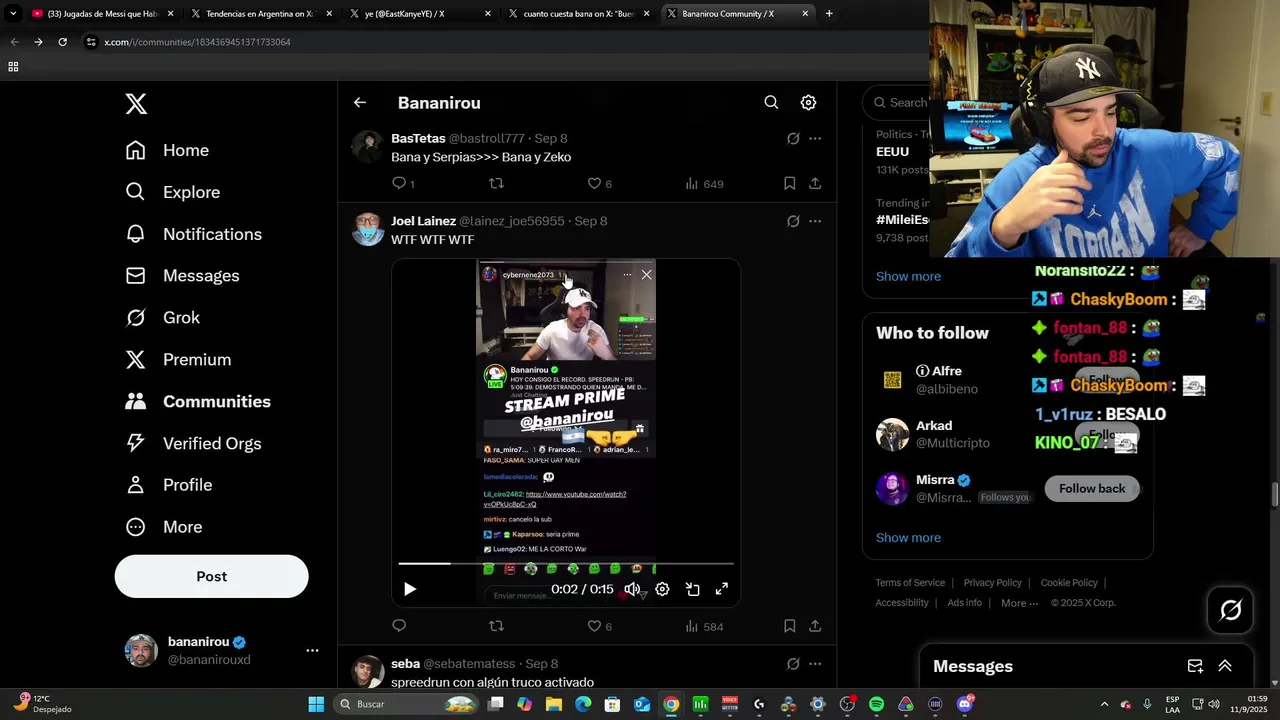Viewport: 1280px width, 720px height.
Task: Compose new message in Messages drawer
Action: pyautogui.click(x=1195, y=666)
